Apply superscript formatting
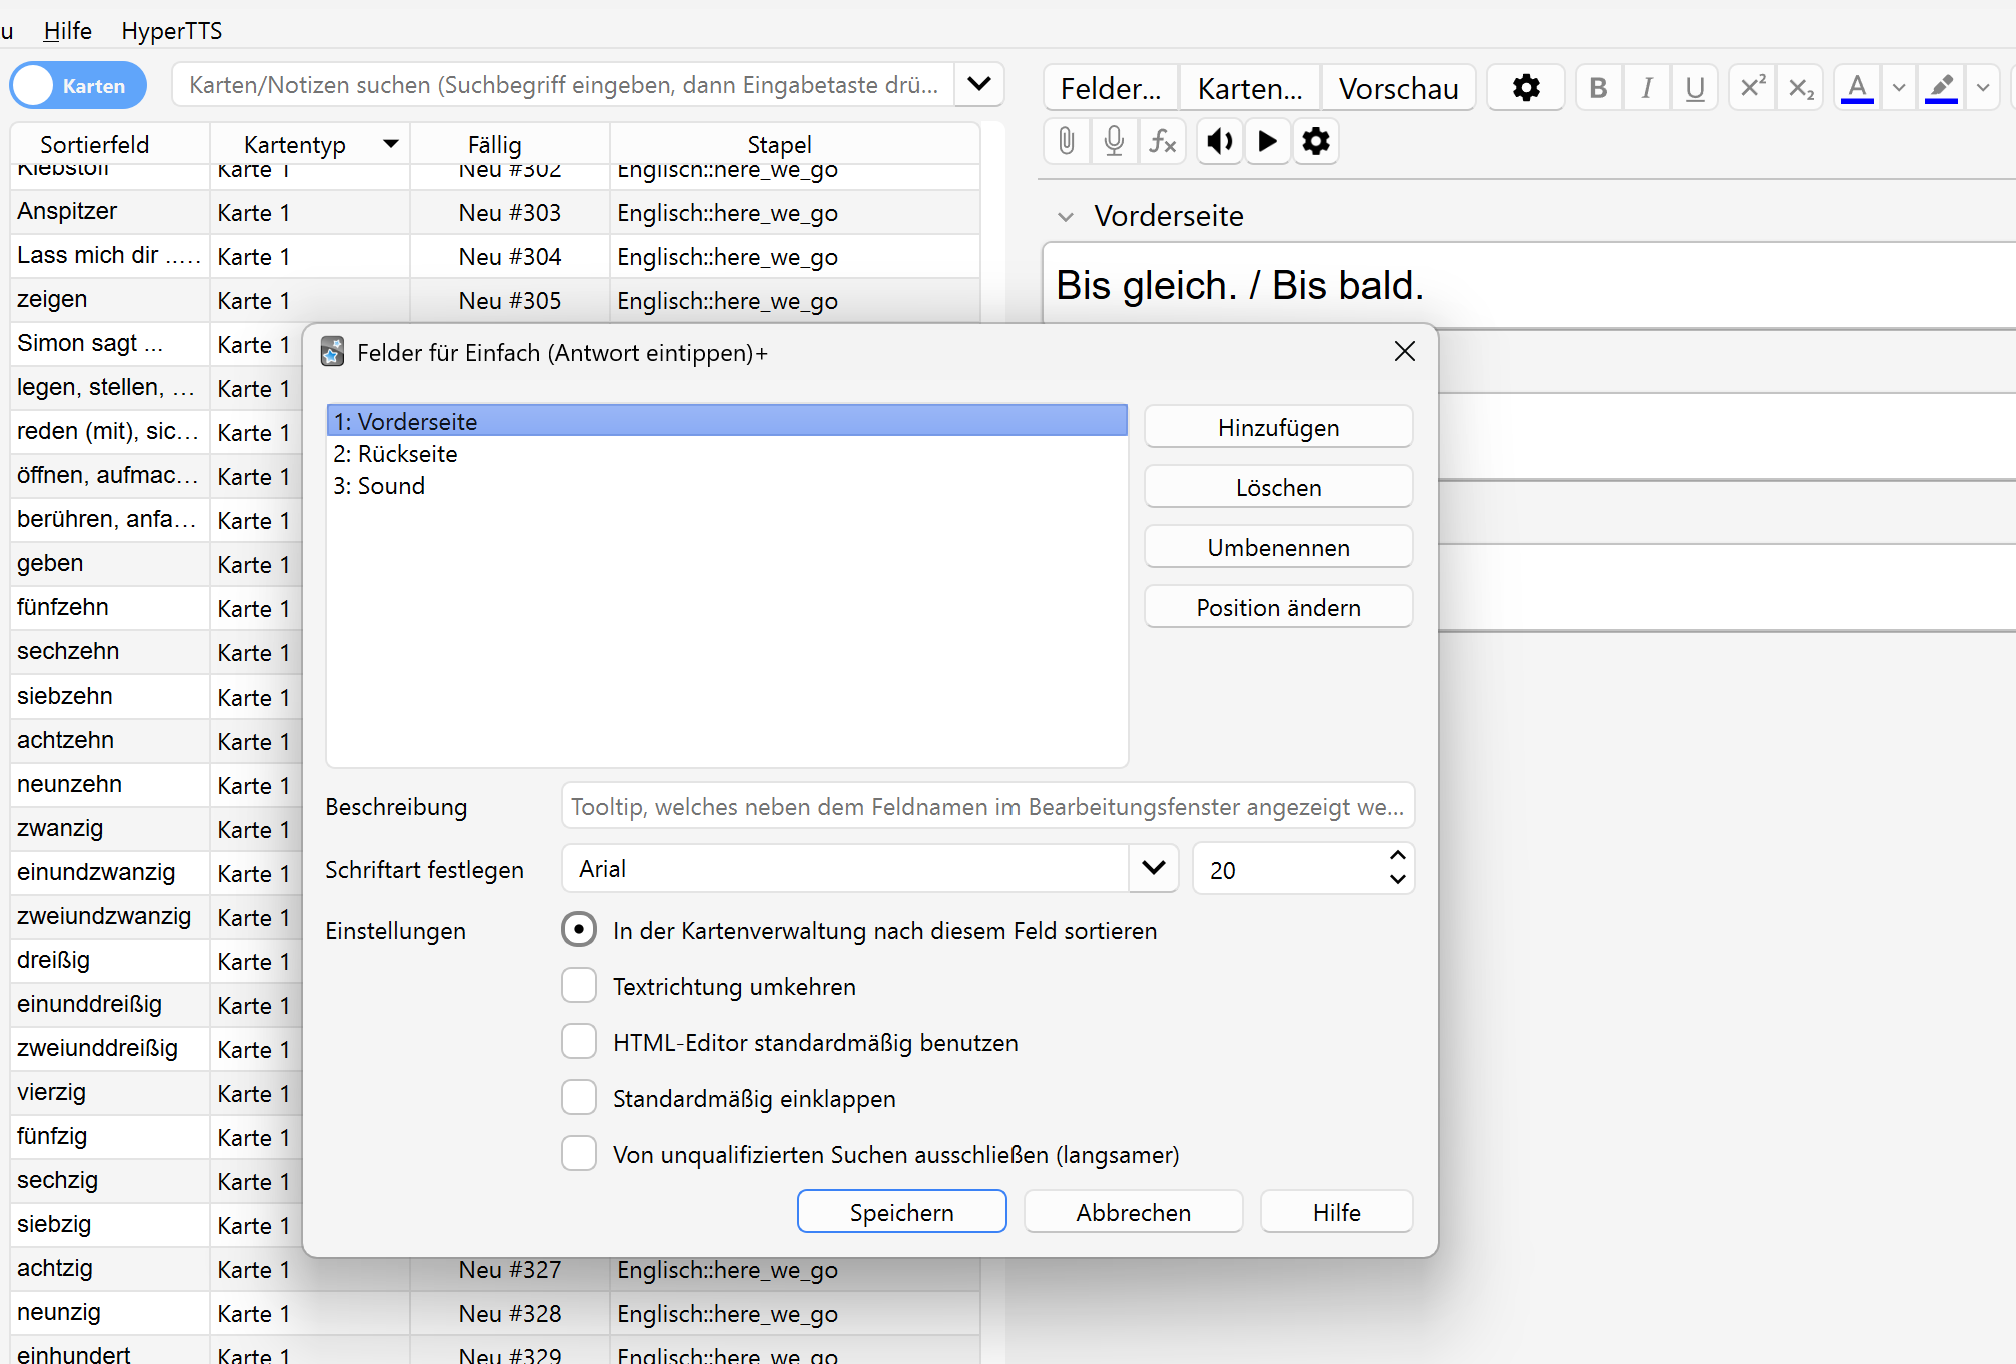The width and height of the screenshot is (2016, 1364). tap(1752, 88)
